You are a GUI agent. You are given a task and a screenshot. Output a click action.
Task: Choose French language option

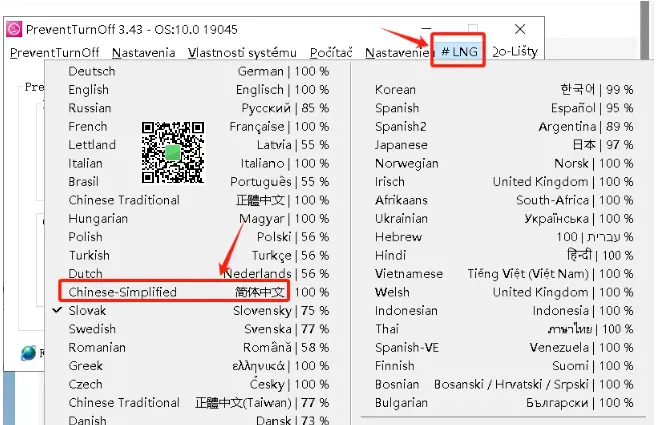pos(198,126)
